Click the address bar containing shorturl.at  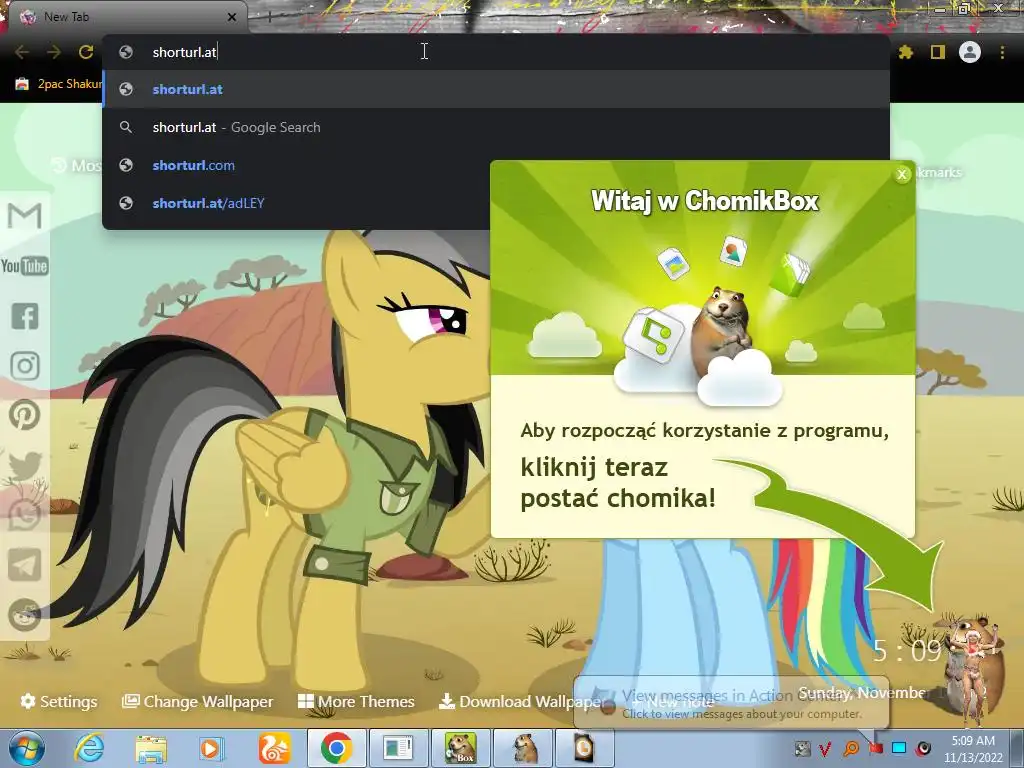[x=496, y=52]
